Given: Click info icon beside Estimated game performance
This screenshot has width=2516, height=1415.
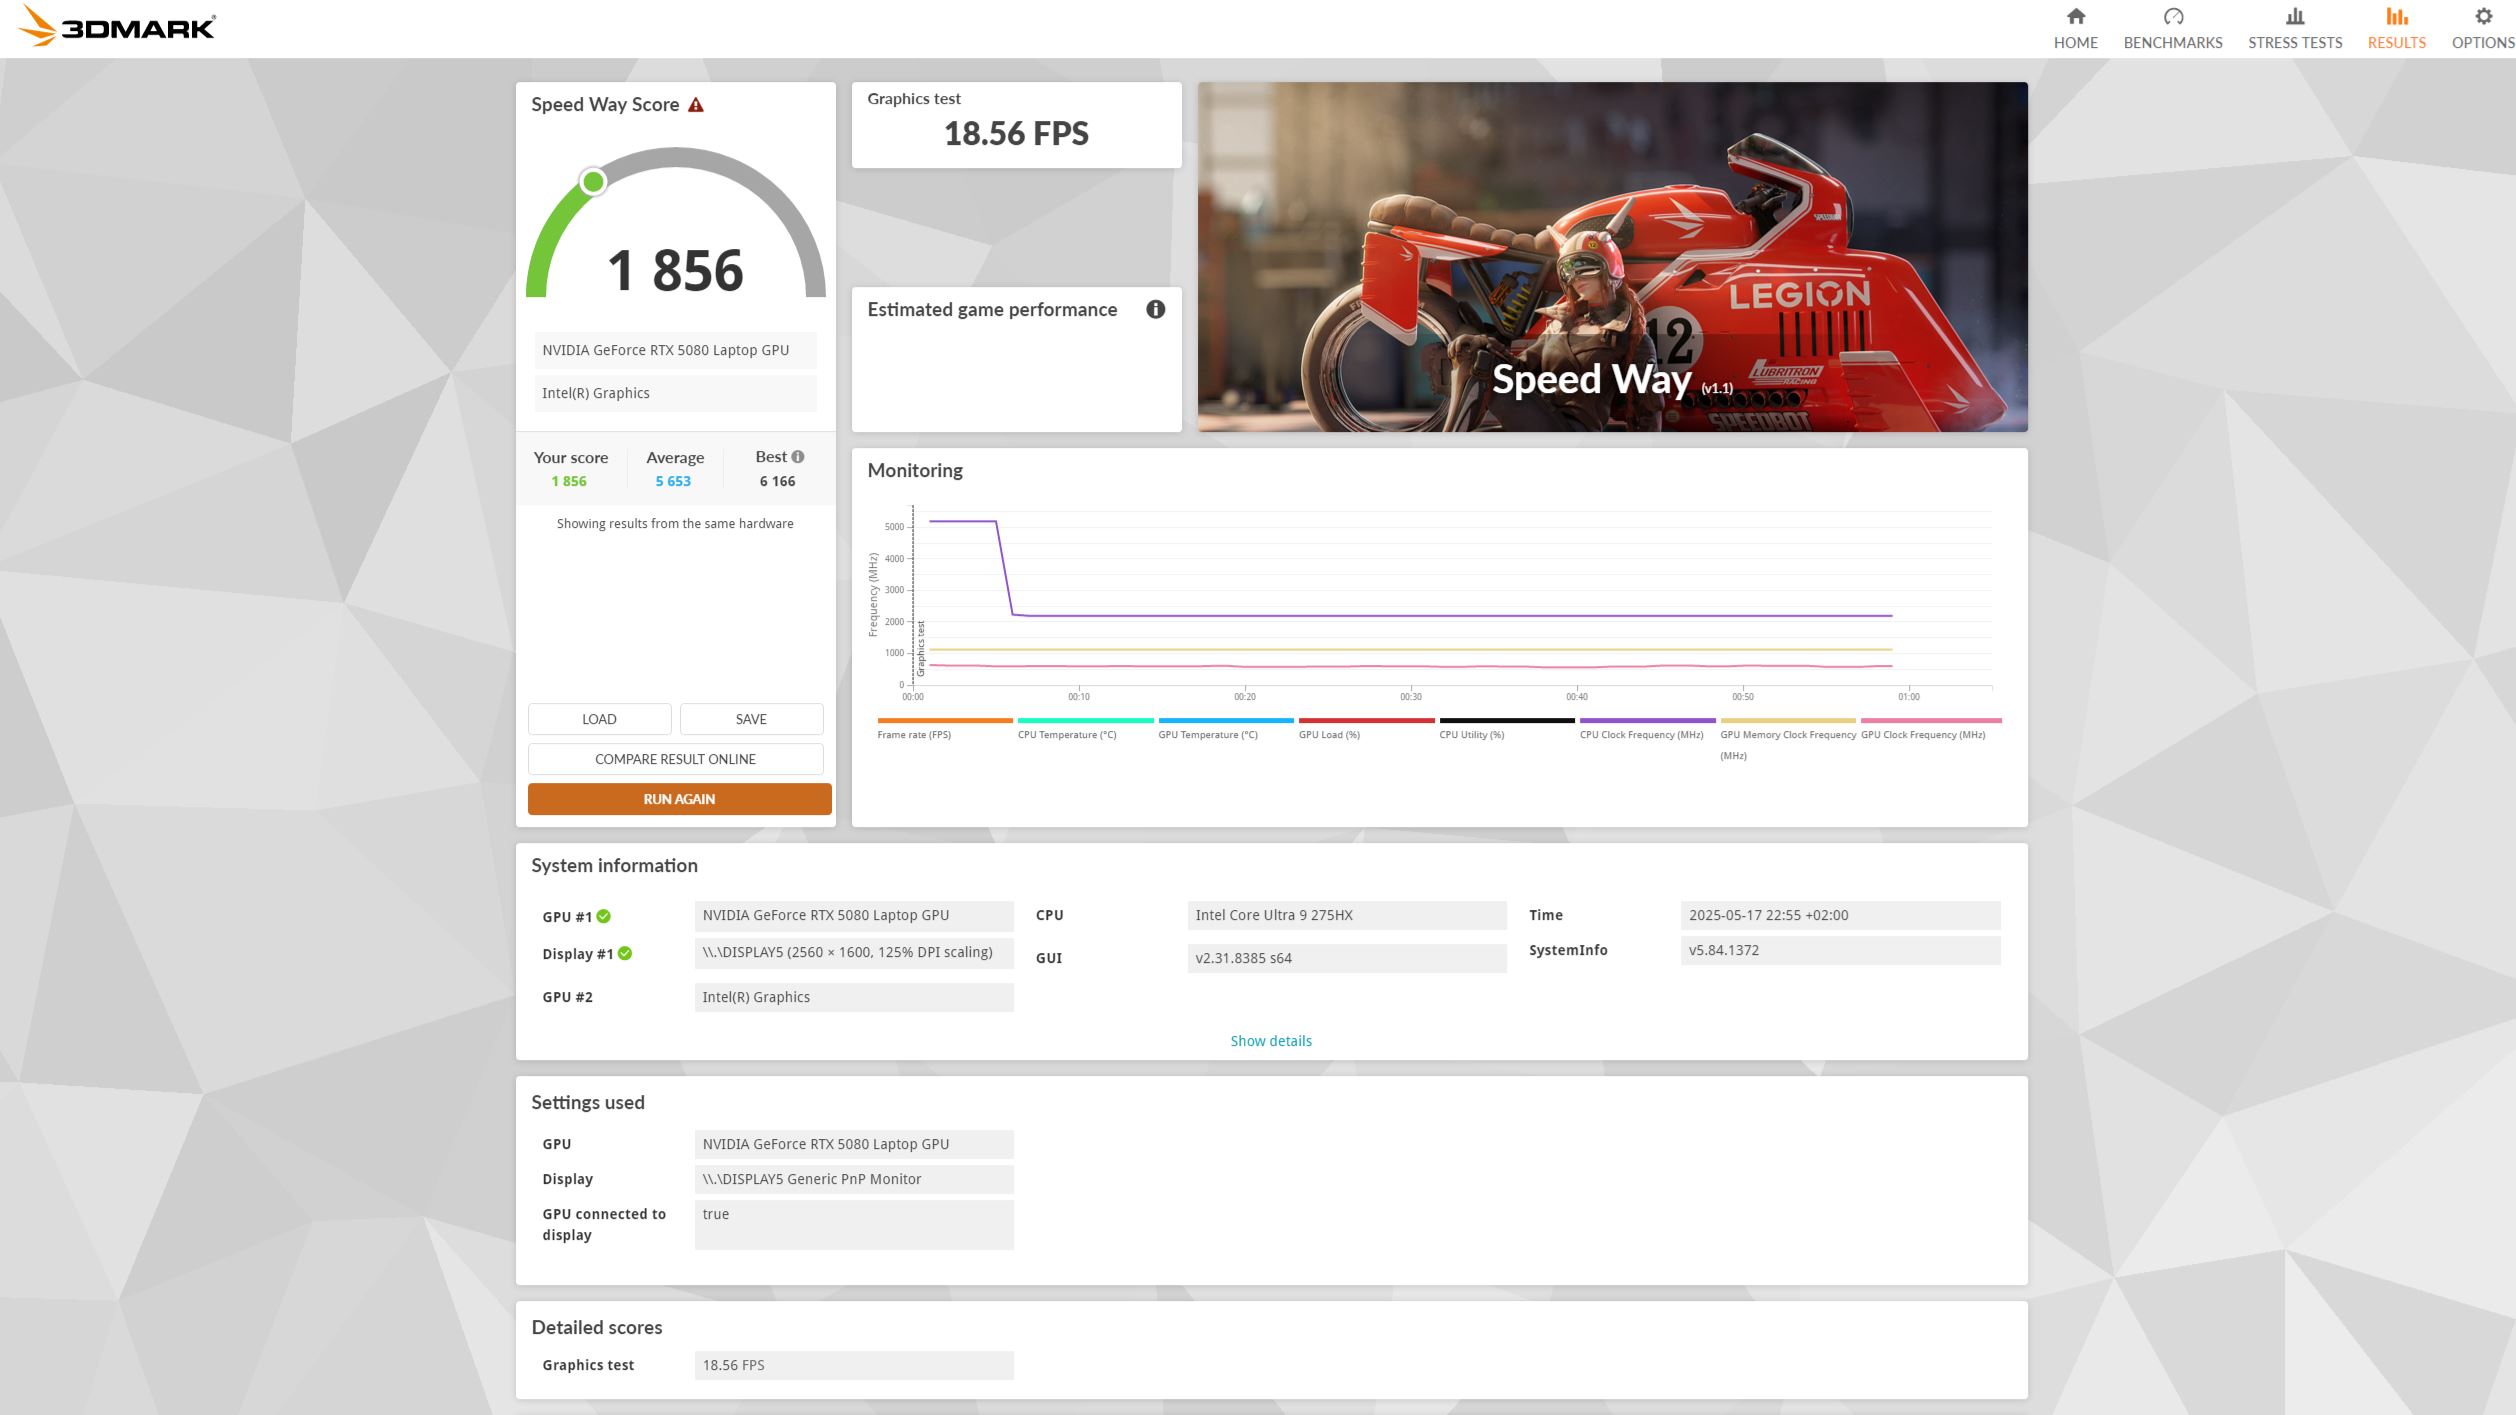Looking at the screenshot, I should point(1155,309).
